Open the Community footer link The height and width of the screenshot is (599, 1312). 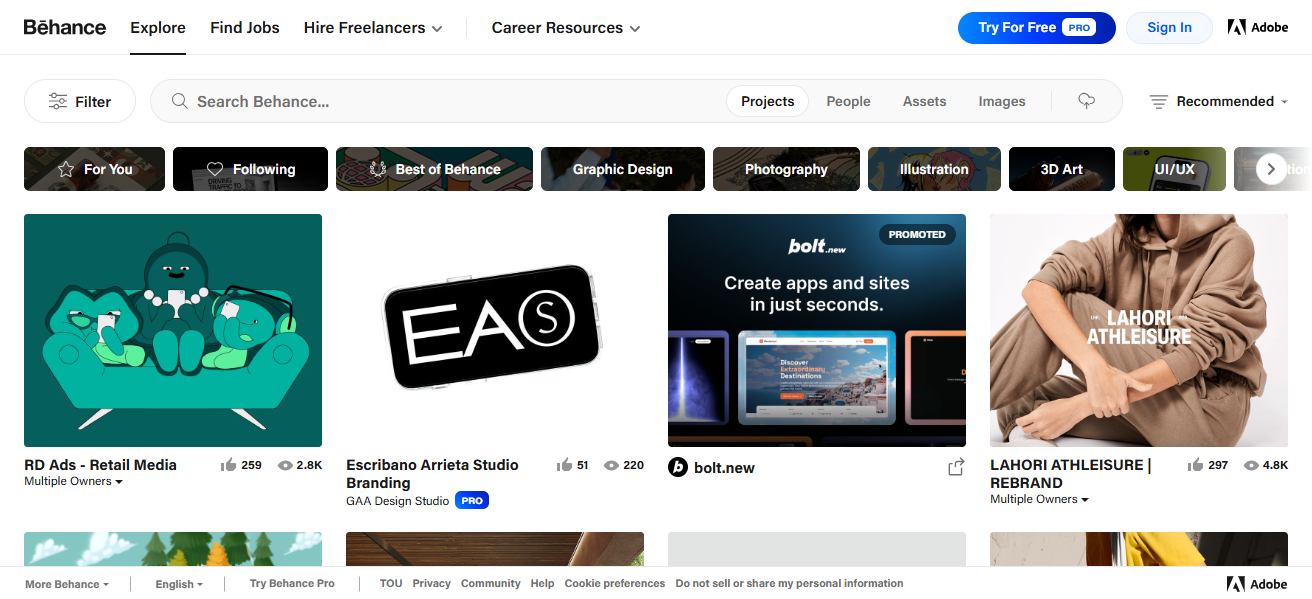click(491, 583)
